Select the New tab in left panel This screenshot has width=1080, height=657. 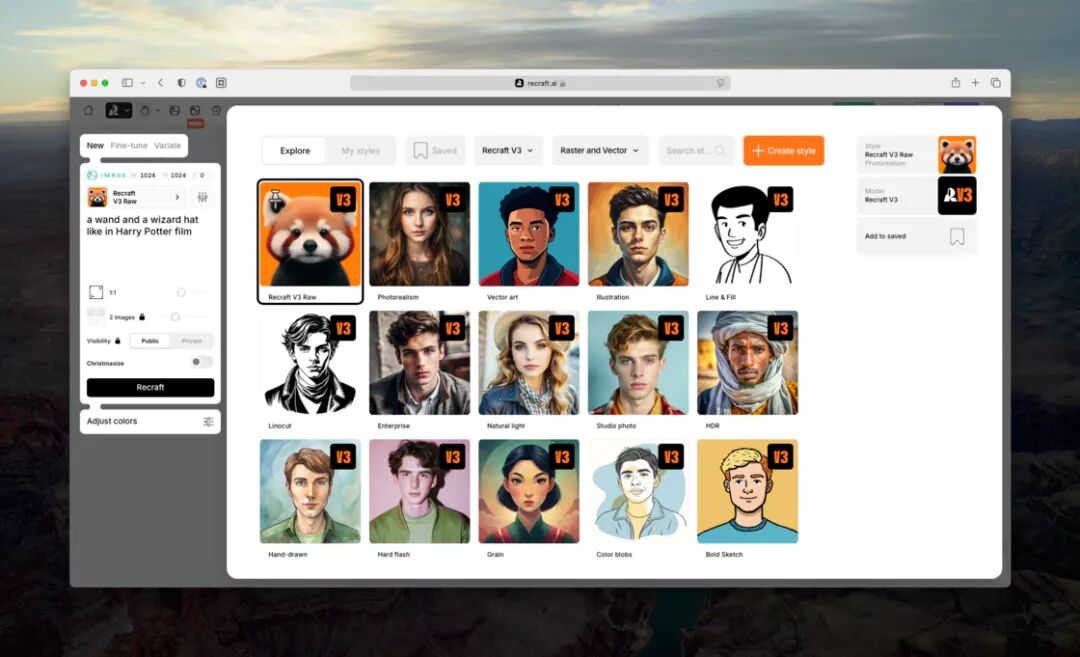pos(95,145)
